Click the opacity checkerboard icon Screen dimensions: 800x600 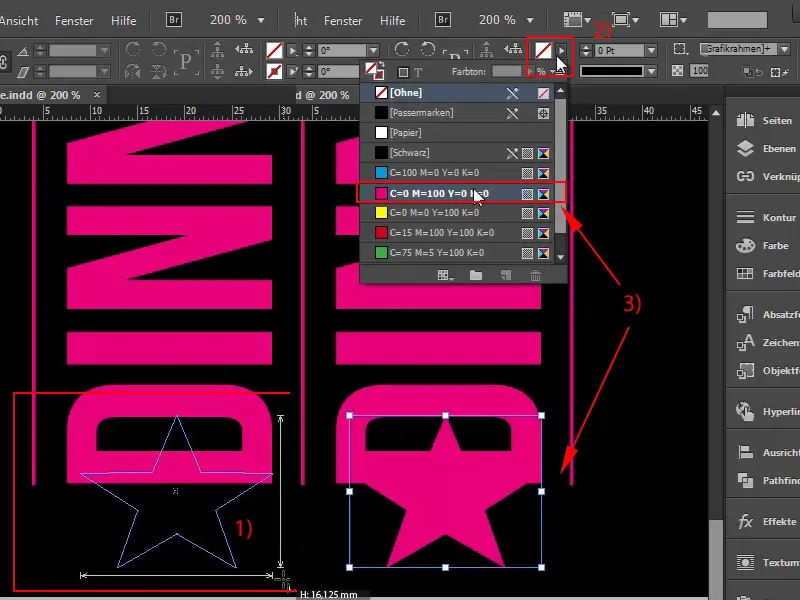tap(678, 70)
